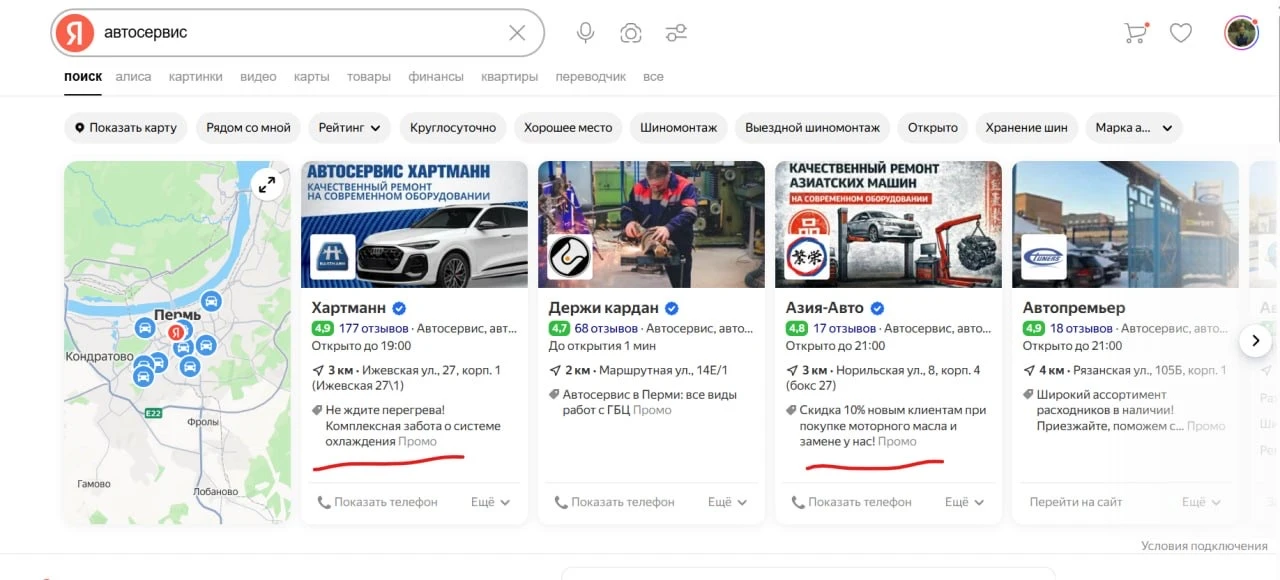This screenshot has height=580, width=1280.
Task: Click the Показать карту chip
Action: point(126,128)
